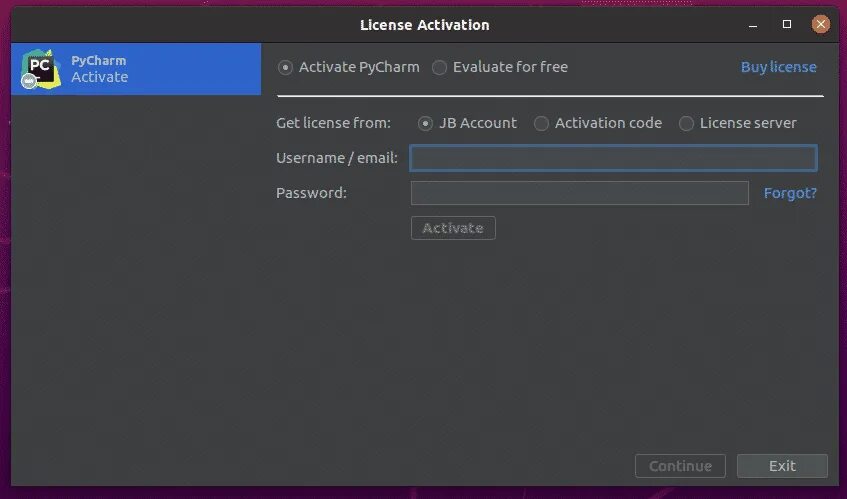Click the Continue button
The image size is (847, 499).
tap(680, 466)
